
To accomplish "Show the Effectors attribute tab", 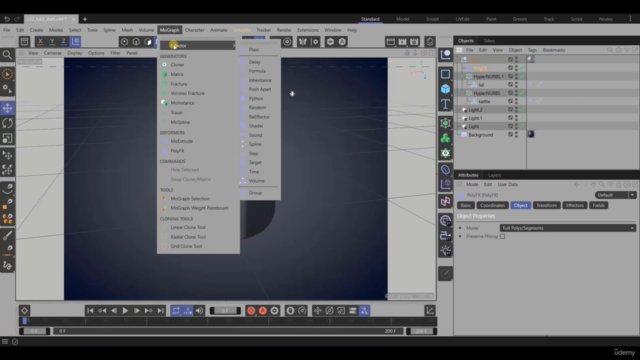I will point(575,205).
